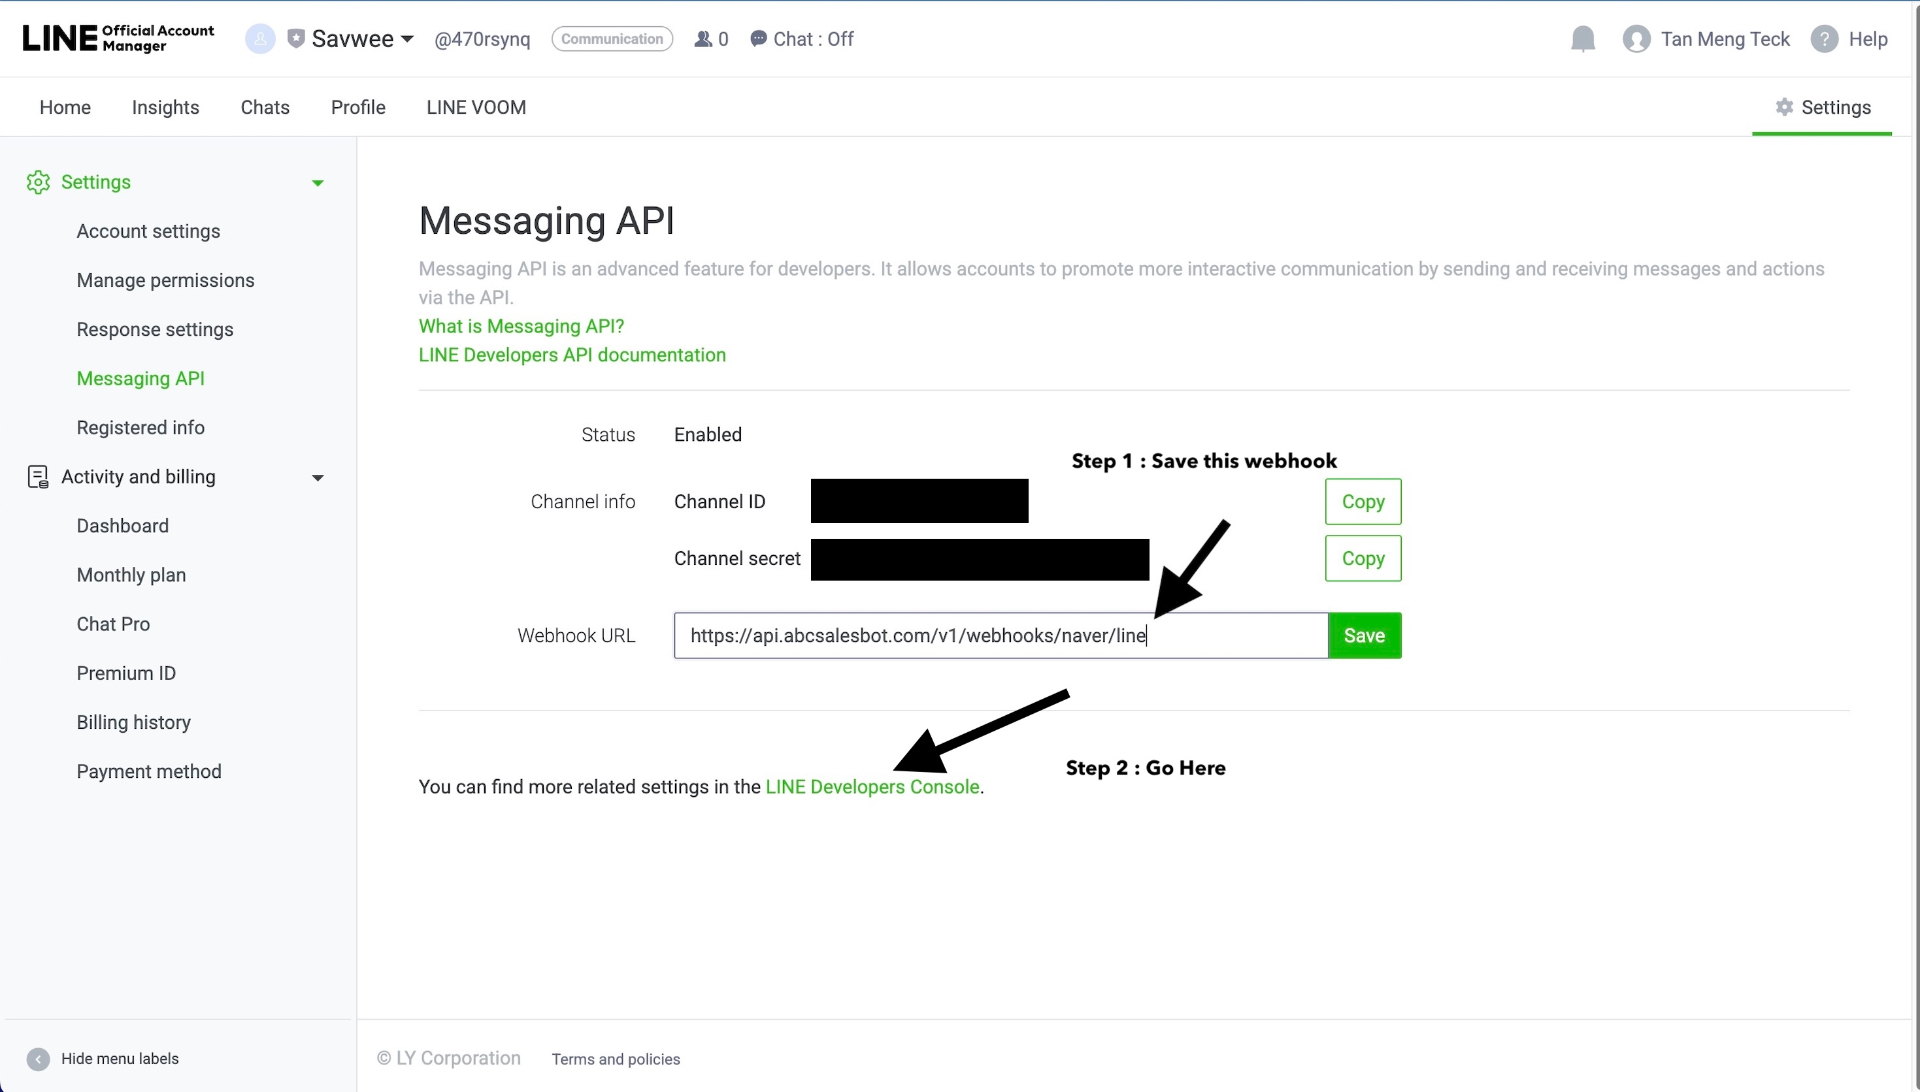Open the Savwee account dropdown arrow
Viewport: 1920px width, 1092px height.
coord(407,39)
